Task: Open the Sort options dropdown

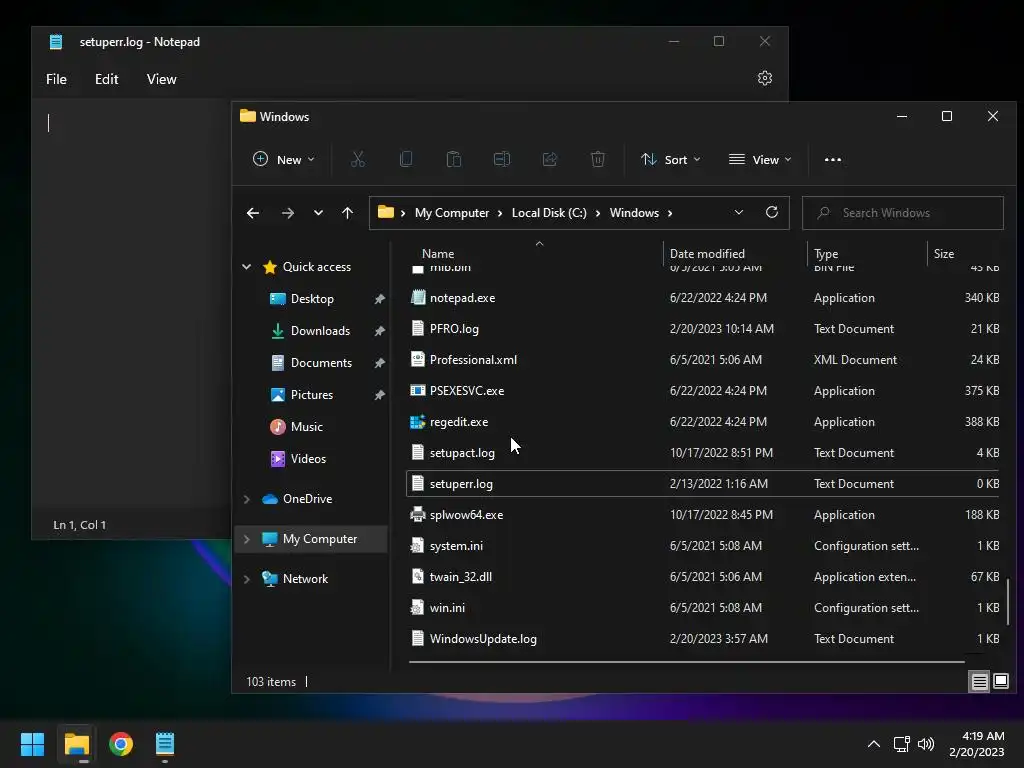Action: click(x=671, y=159)
